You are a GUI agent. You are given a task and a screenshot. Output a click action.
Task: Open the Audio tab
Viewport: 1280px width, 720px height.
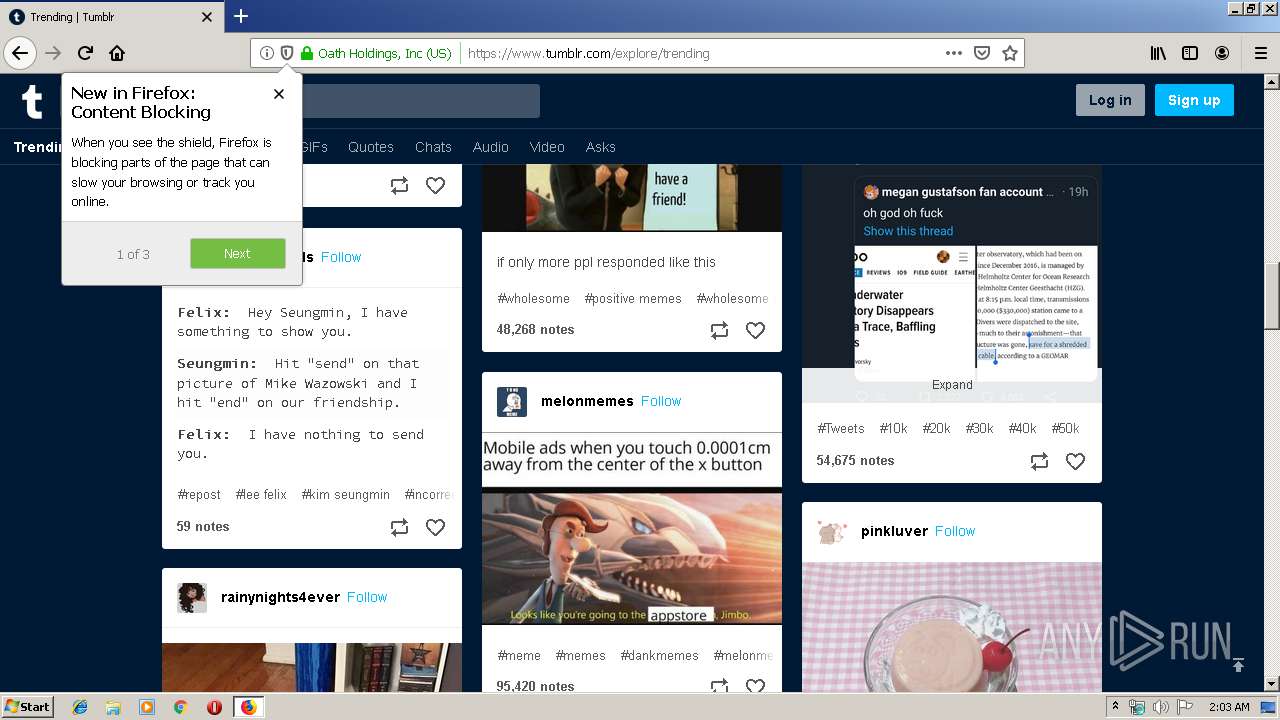point(491,147)
